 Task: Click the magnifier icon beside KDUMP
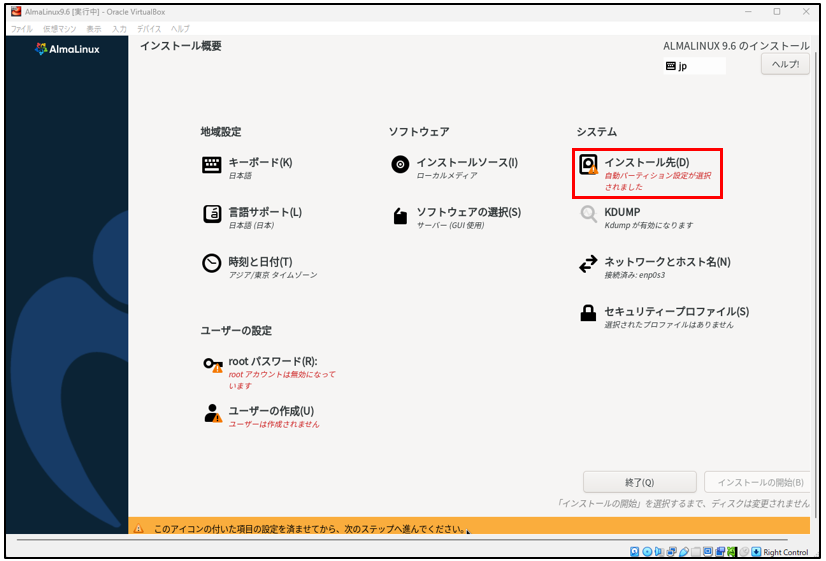(x=588, y=215)
